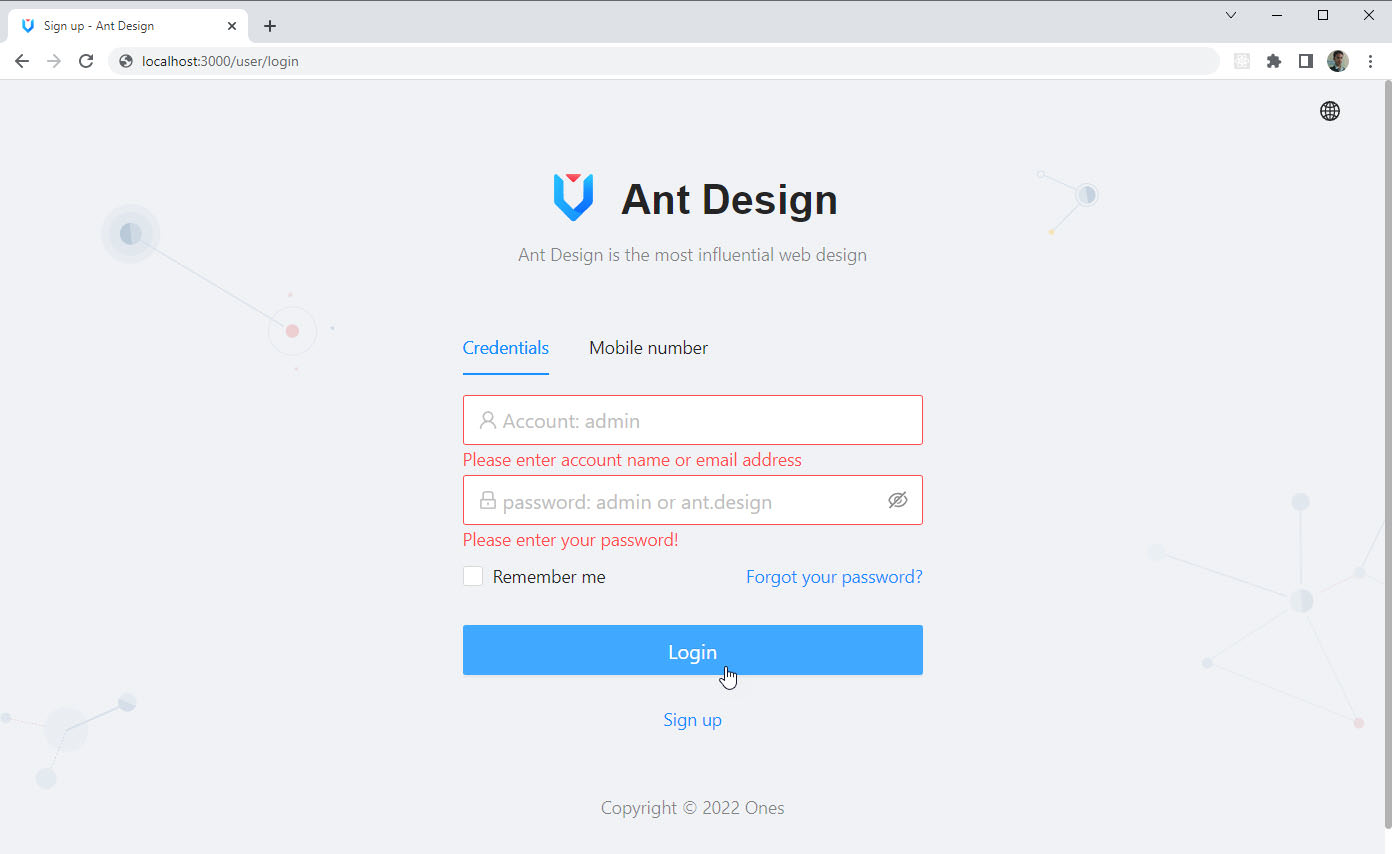Image resolution: width=1392 pixels, height=854 pixels.
Task: Open the Chrome profile avatar
Action: pyautogui.click(x=1338, y=61)
